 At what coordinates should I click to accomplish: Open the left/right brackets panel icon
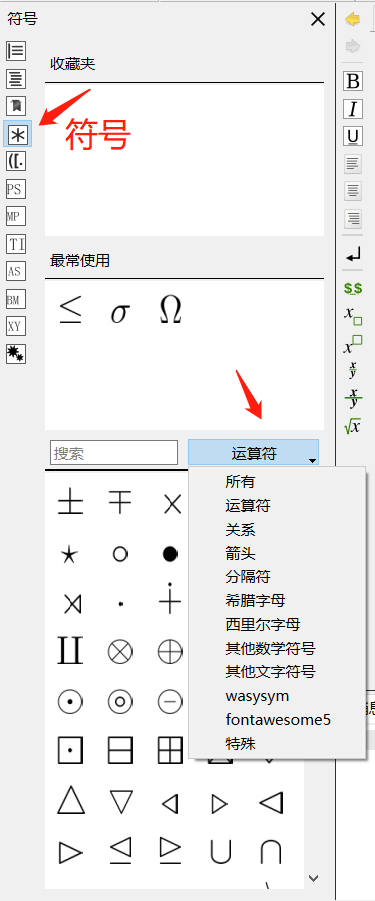16,161
